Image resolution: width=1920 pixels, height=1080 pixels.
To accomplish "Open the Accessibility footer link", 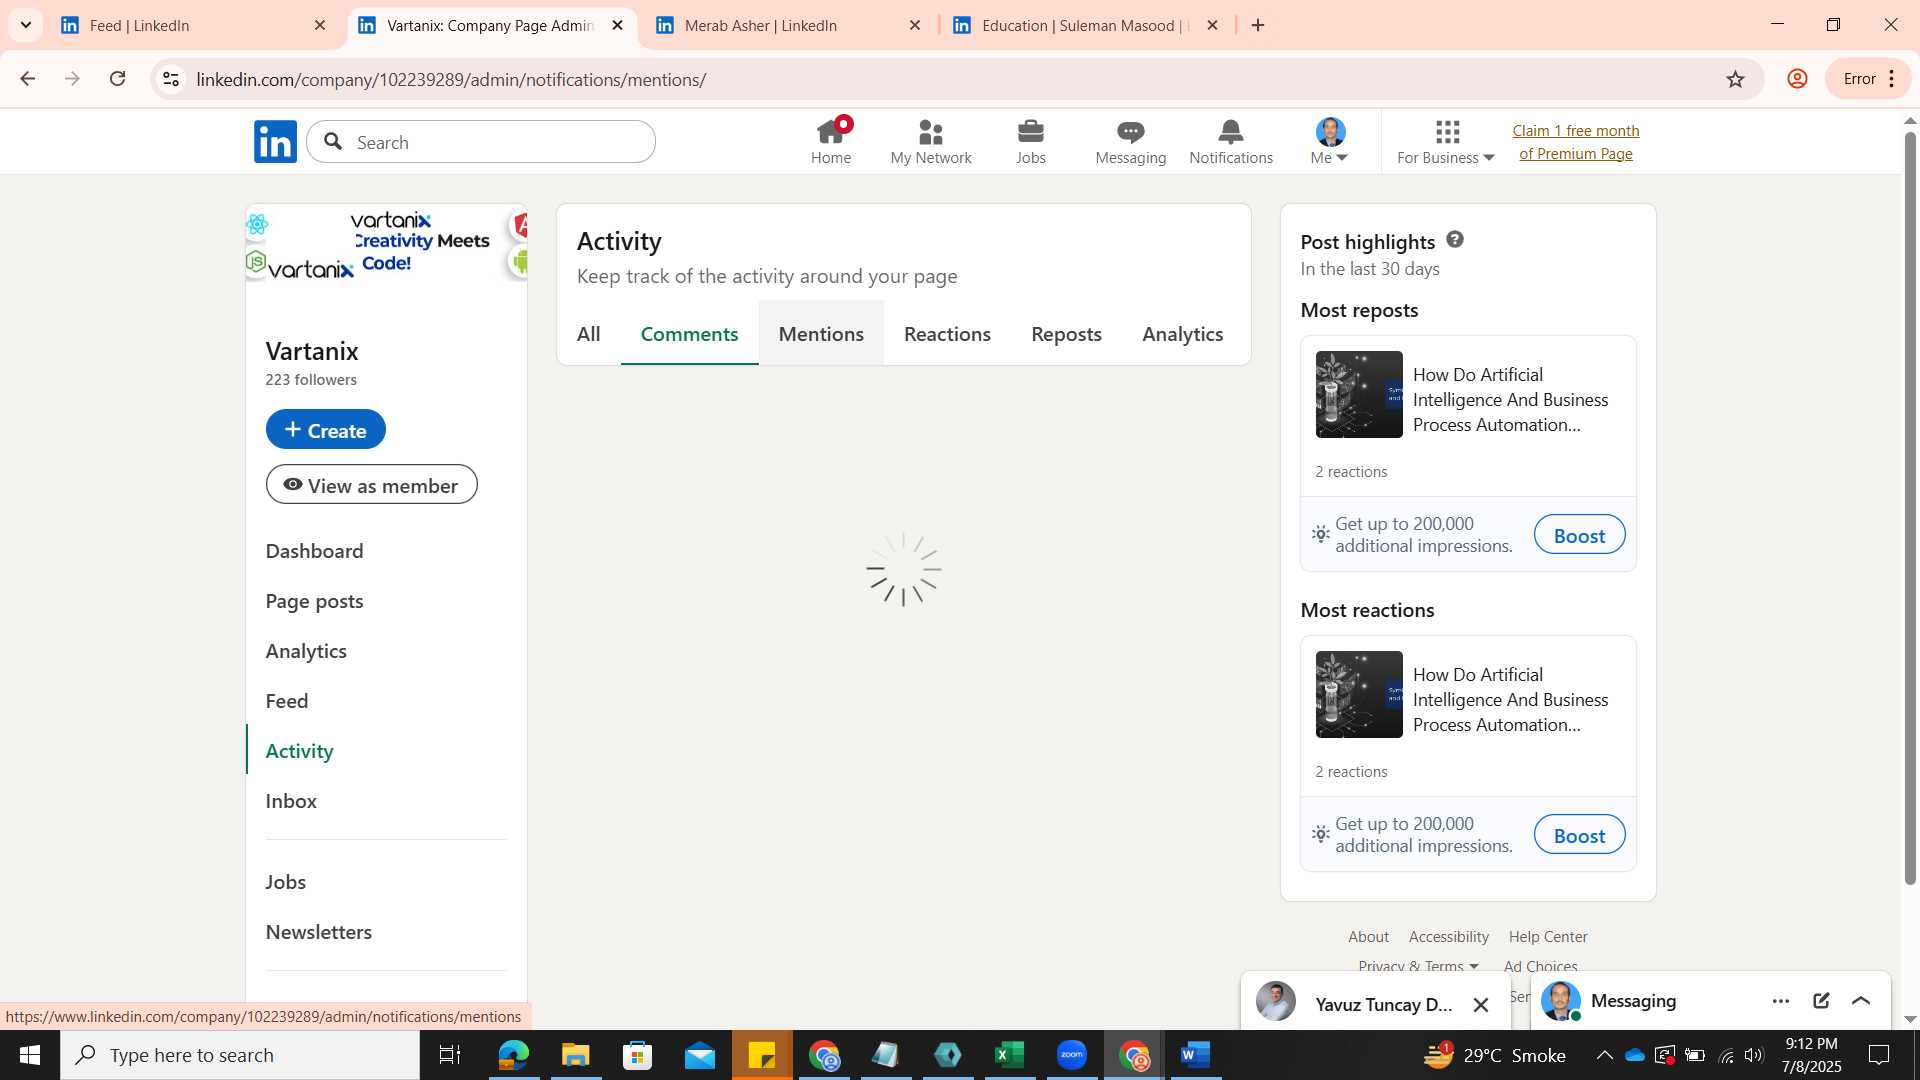I will (1449, 937).
